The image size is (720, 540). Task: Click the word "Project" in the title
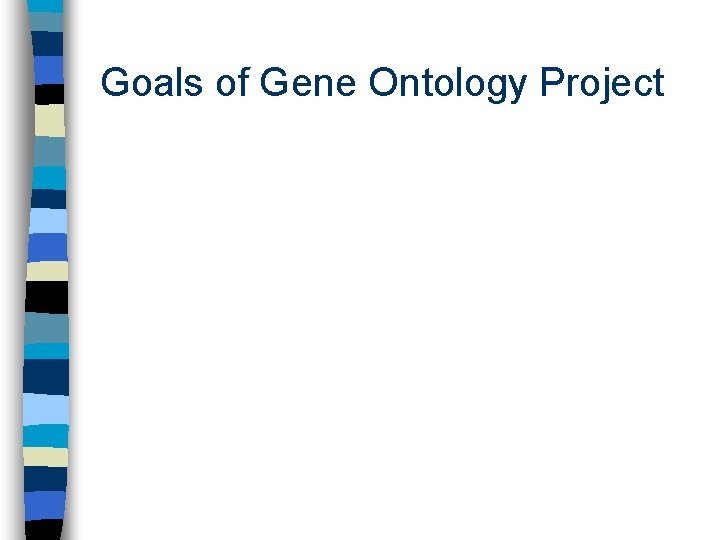tap(601, 85)
